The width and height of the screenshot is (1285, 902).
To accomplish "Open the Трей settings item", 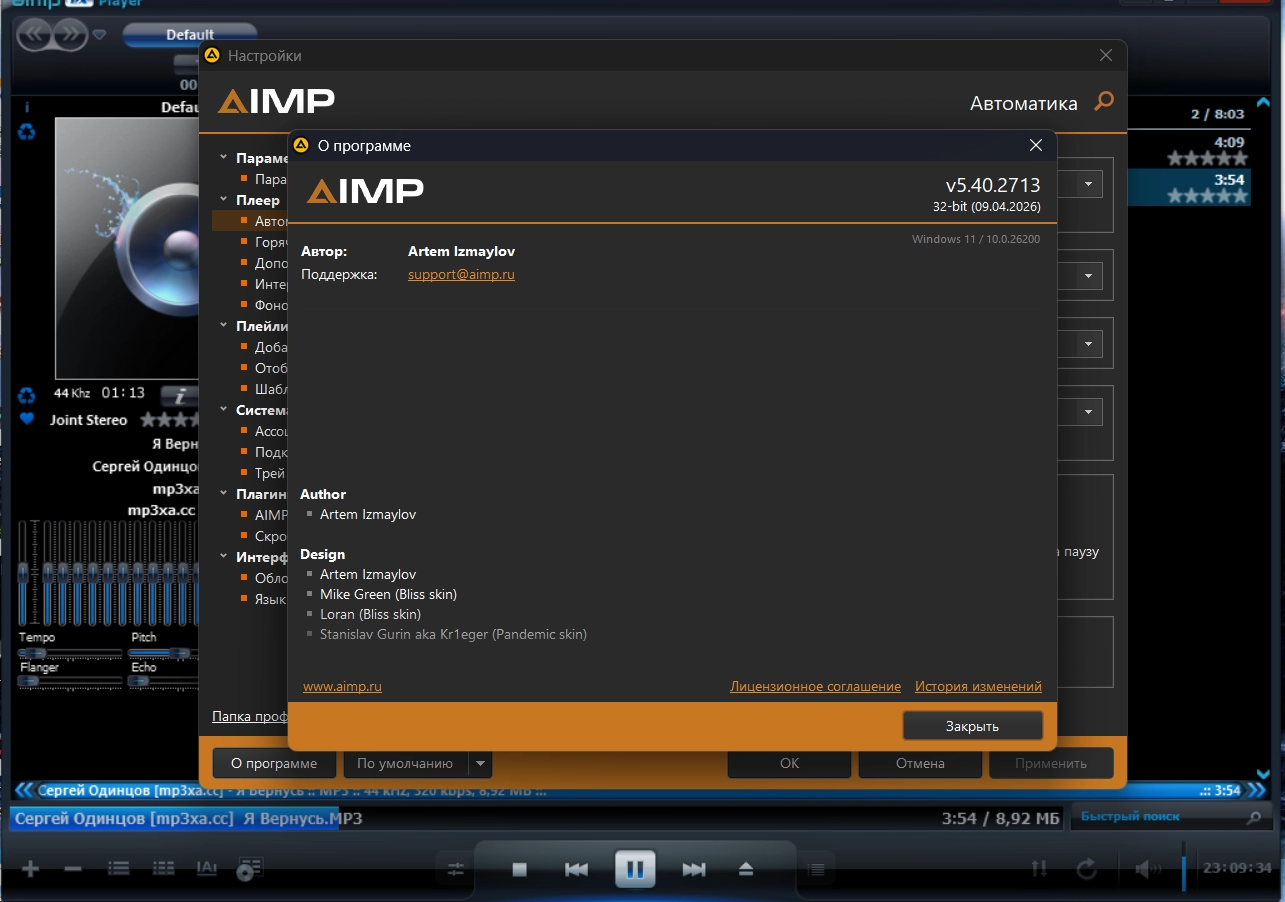I will point(270,473).
